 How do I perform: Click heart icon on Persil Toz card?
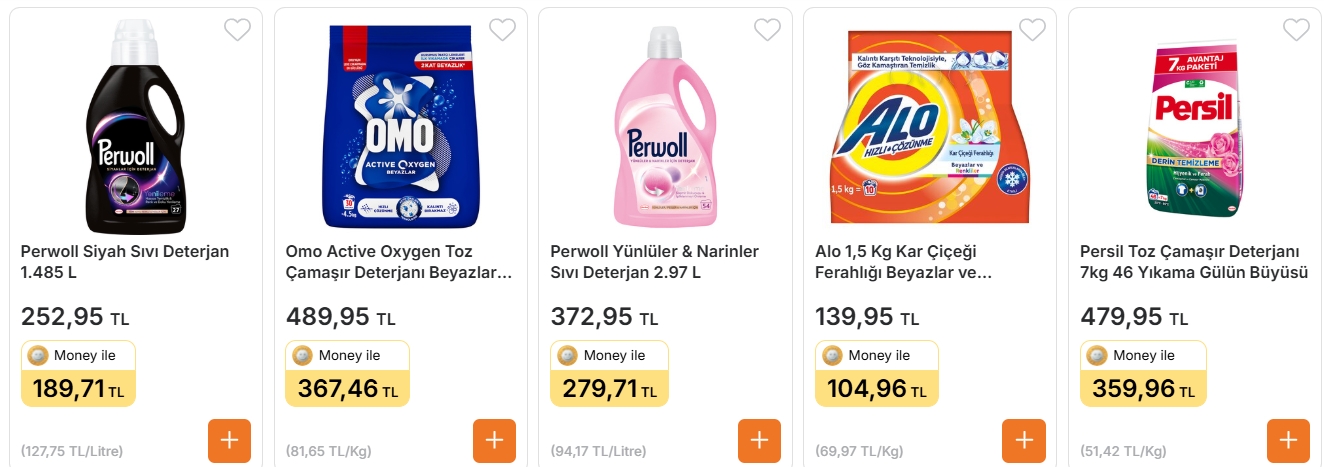click(1296, 30)
